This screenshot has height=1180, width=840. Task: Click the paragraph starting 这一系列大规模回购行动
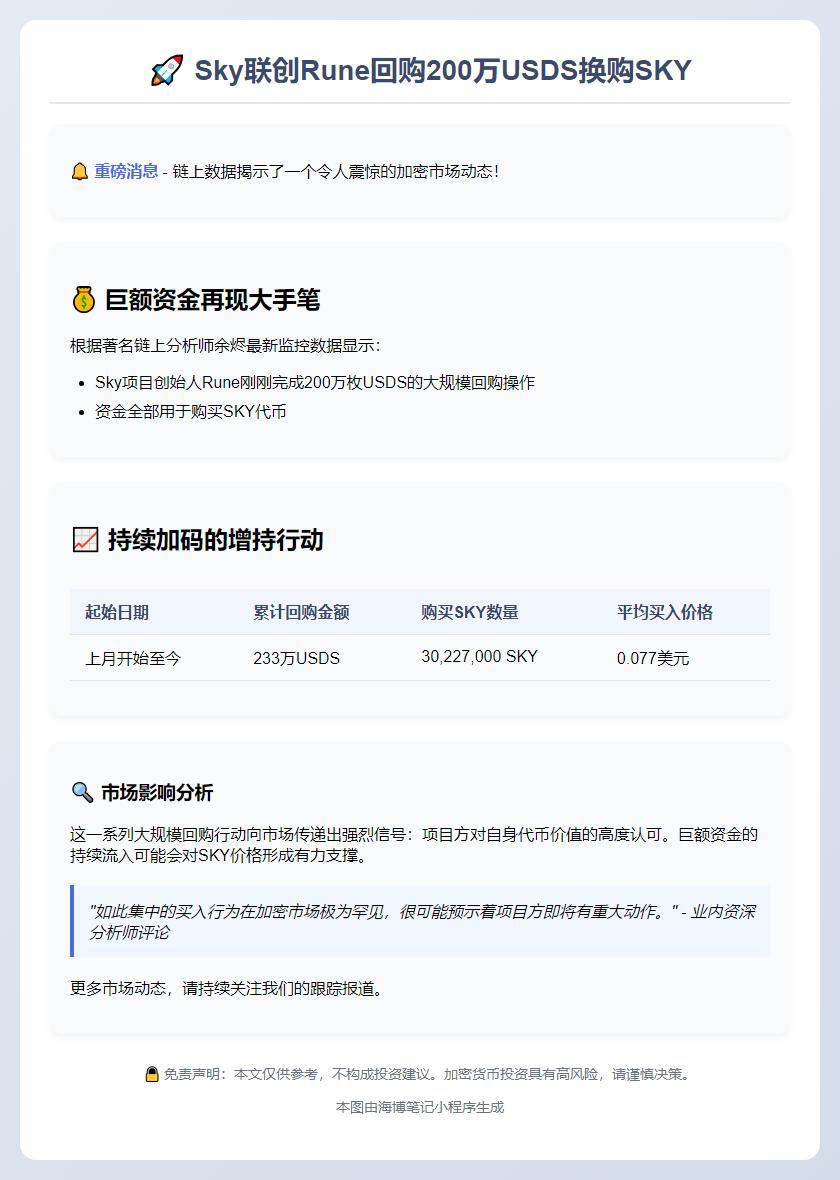(x=414, y=845)
